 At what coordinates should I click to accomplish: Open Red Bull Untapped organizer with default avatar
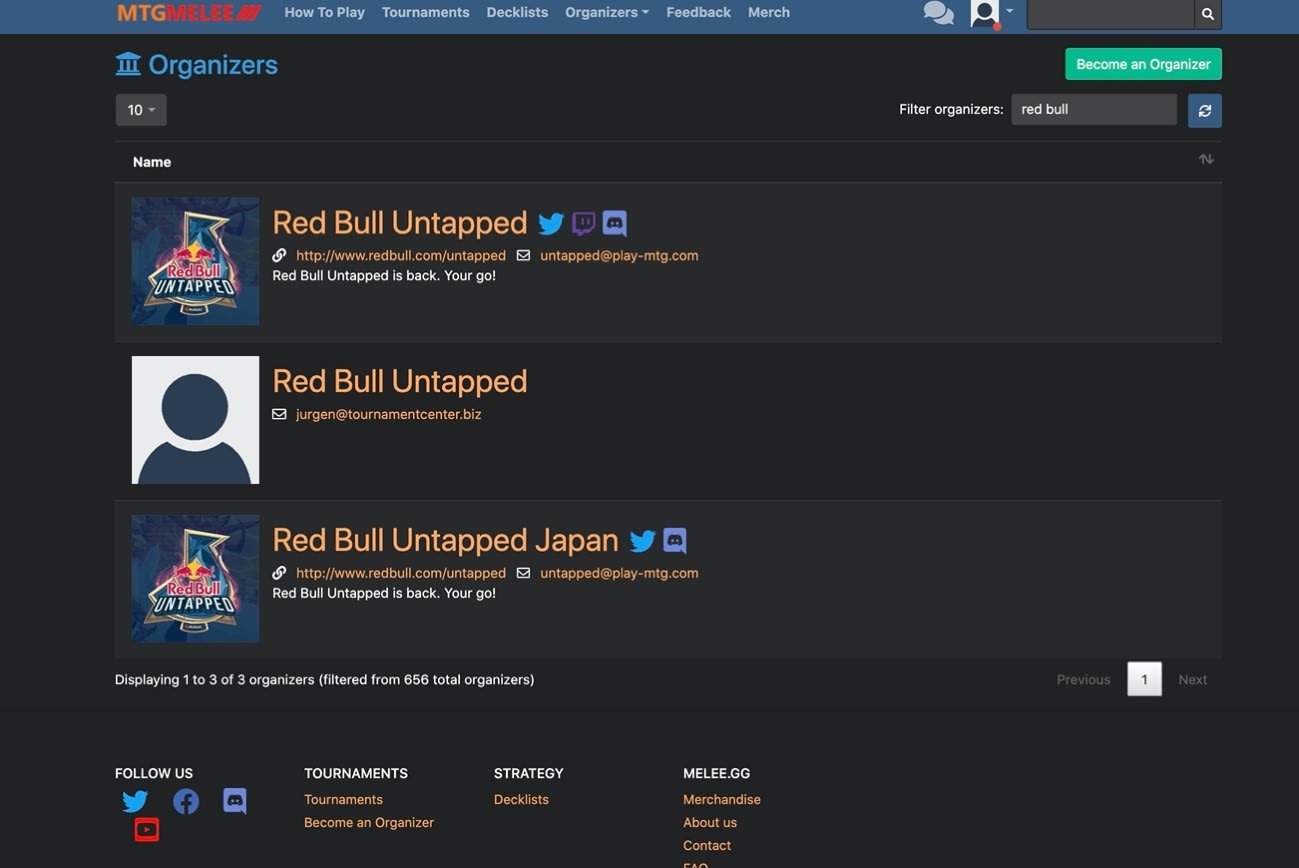[400, 381]
